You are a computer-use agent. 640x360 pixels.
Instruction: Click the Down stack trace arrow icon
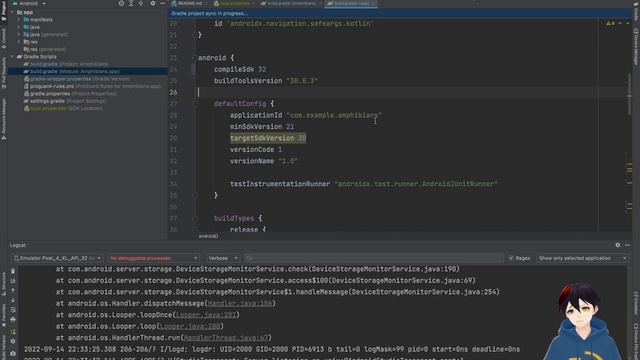[x=13, y=300]
